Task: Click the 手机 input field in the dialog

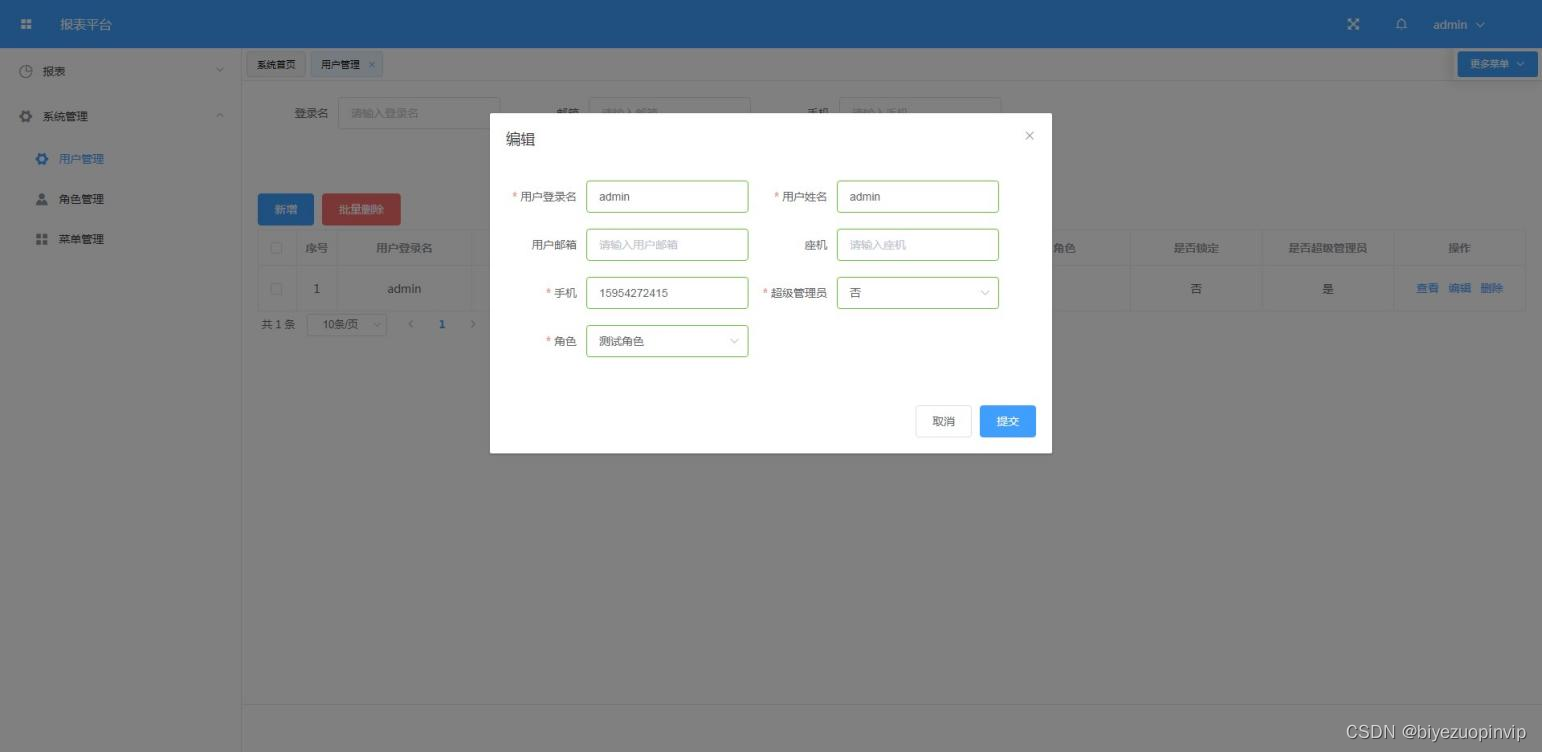Action: tap(666, 292)
